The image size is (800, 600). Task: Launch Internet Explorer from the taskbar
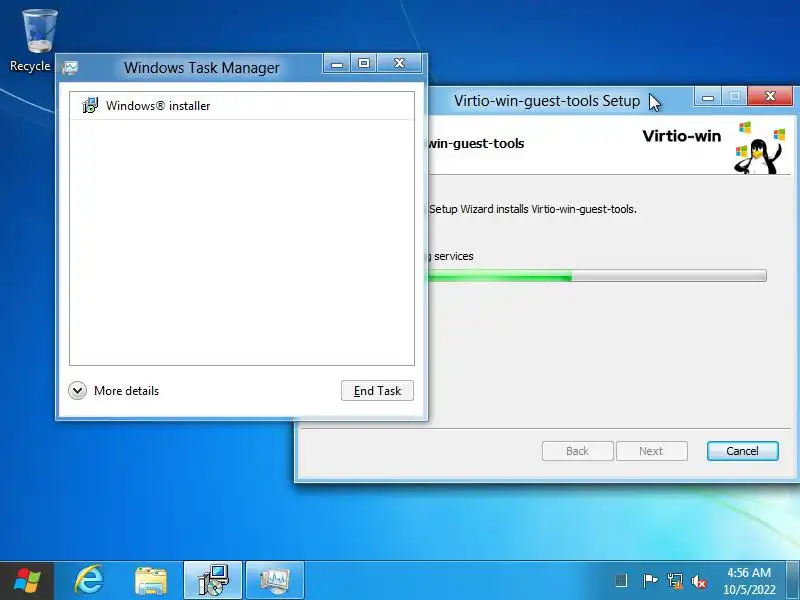click(x=89, y=581)
